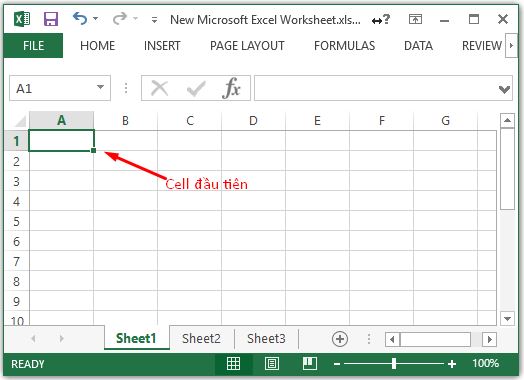Click the horizontal scrollbar thumb
The height and width of the screenshot is (380, 524).
tap(435, 340)
